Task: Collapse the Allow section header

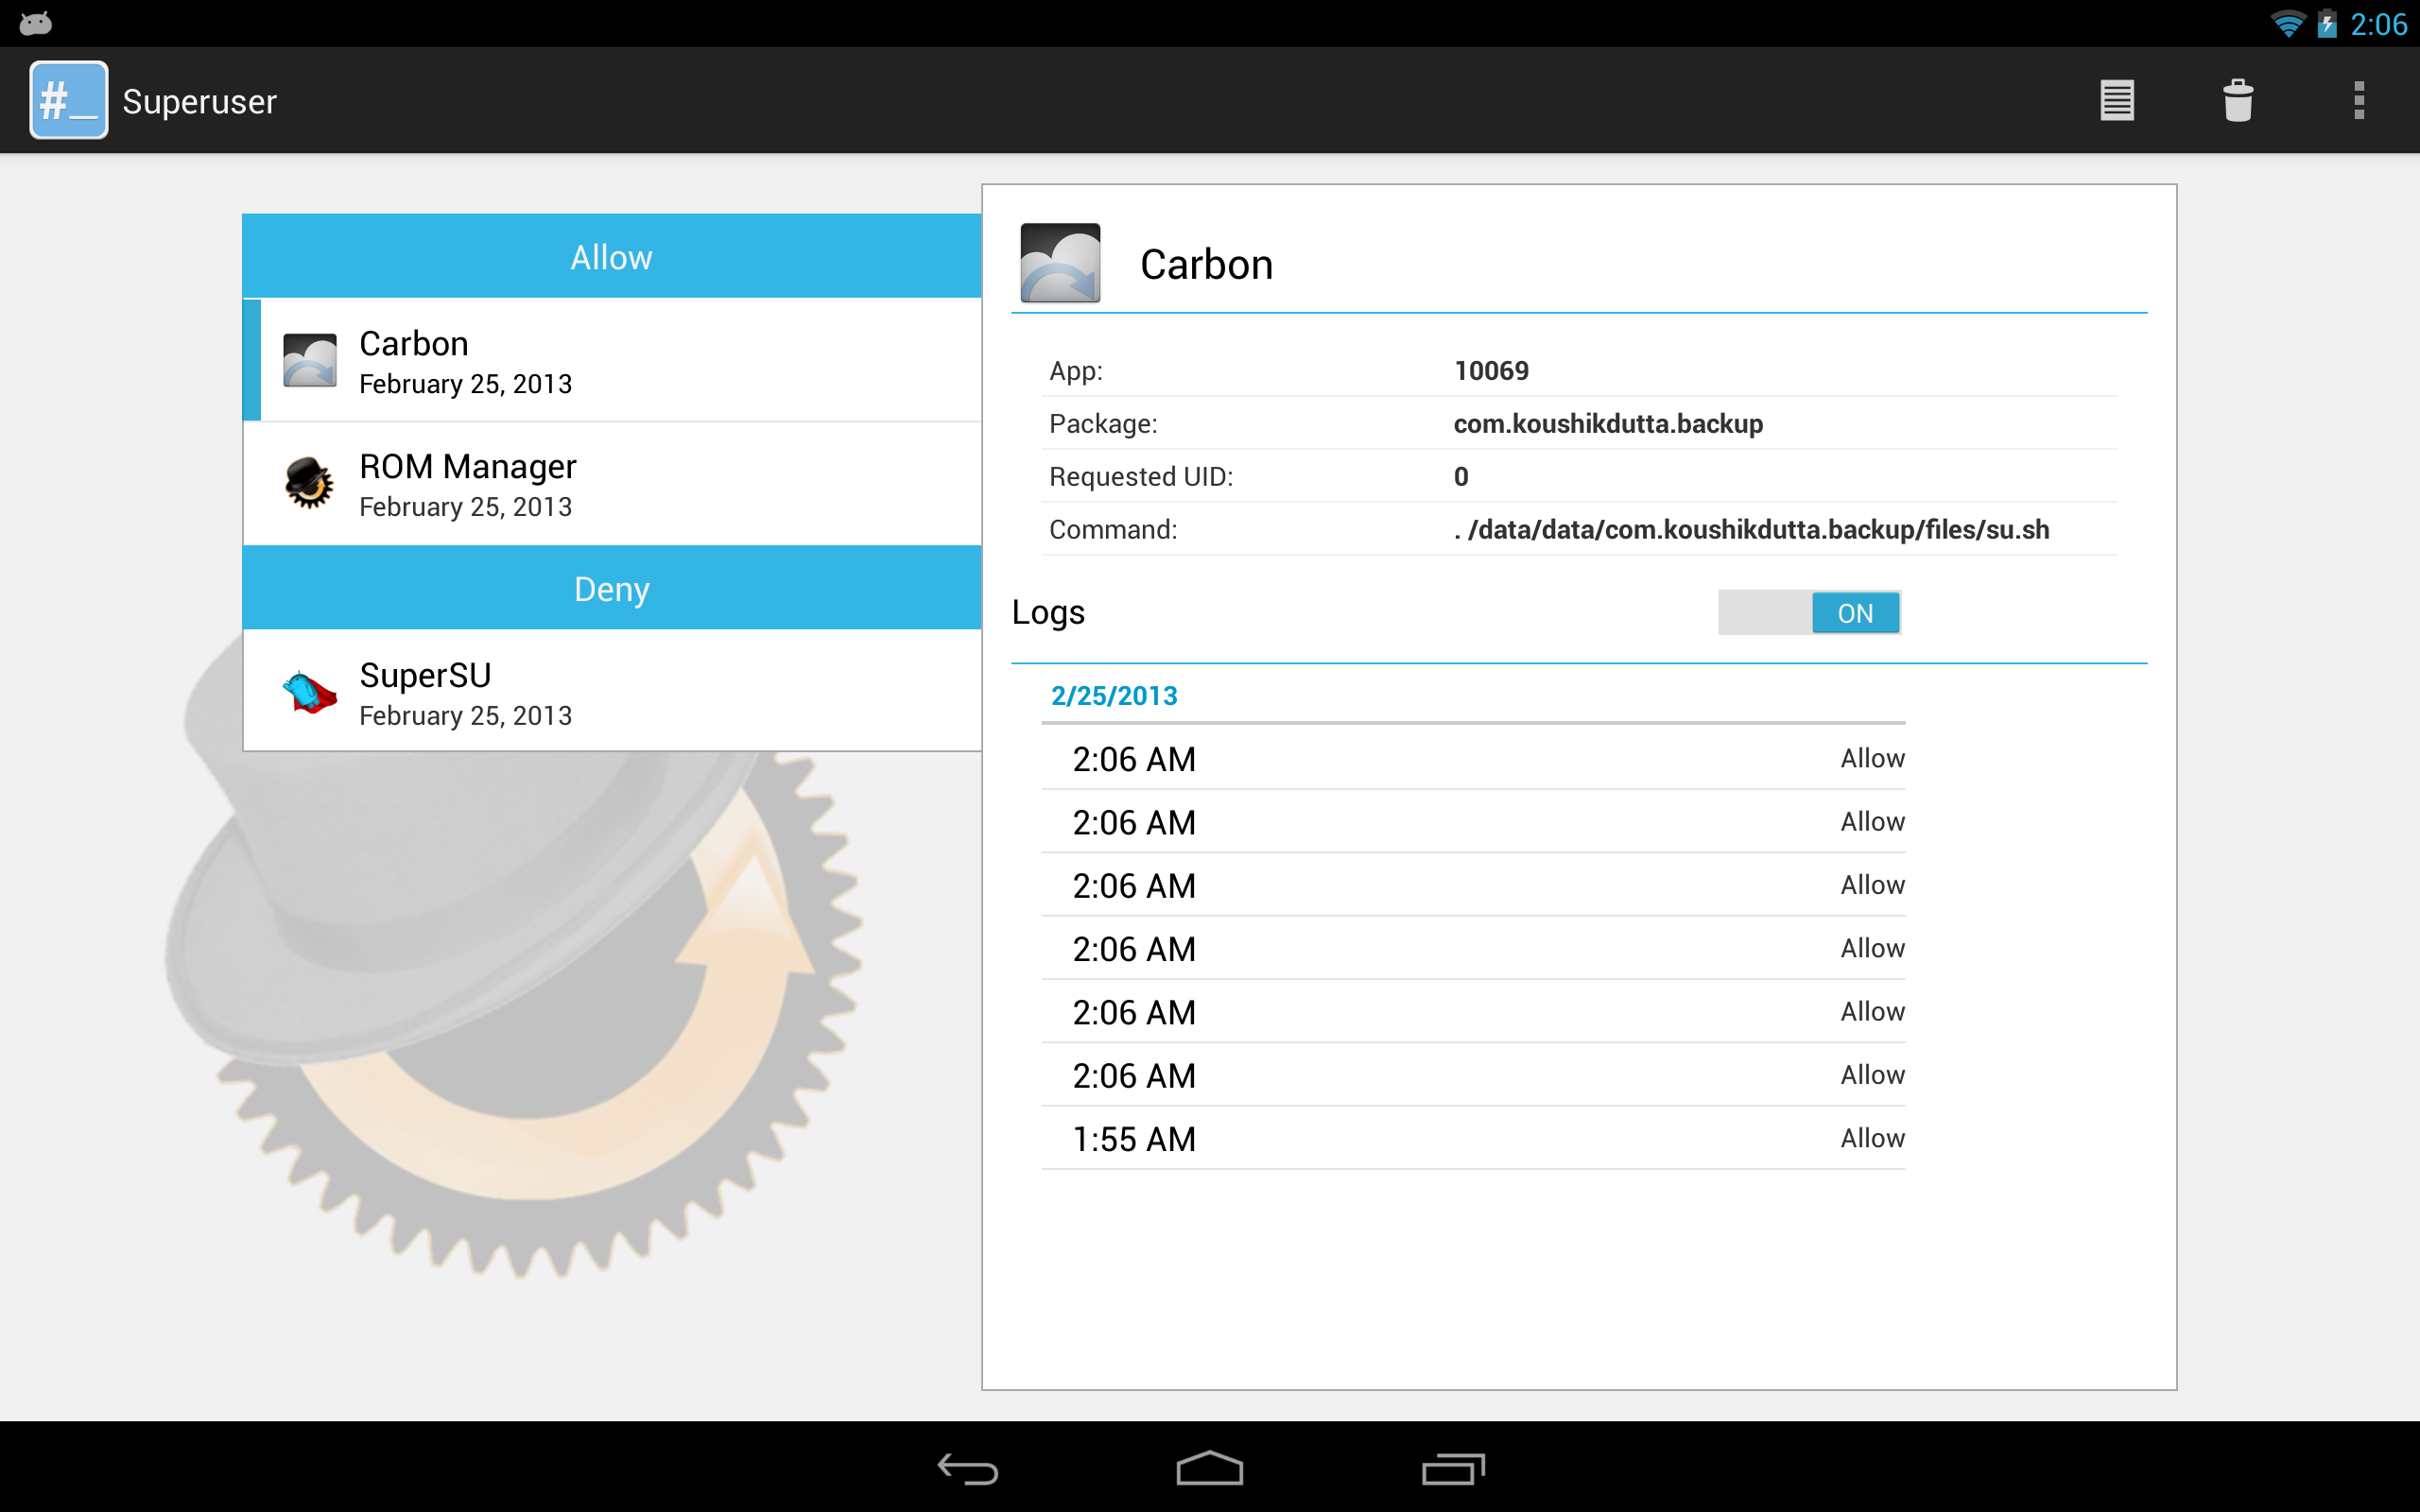Action: (611, 256)
